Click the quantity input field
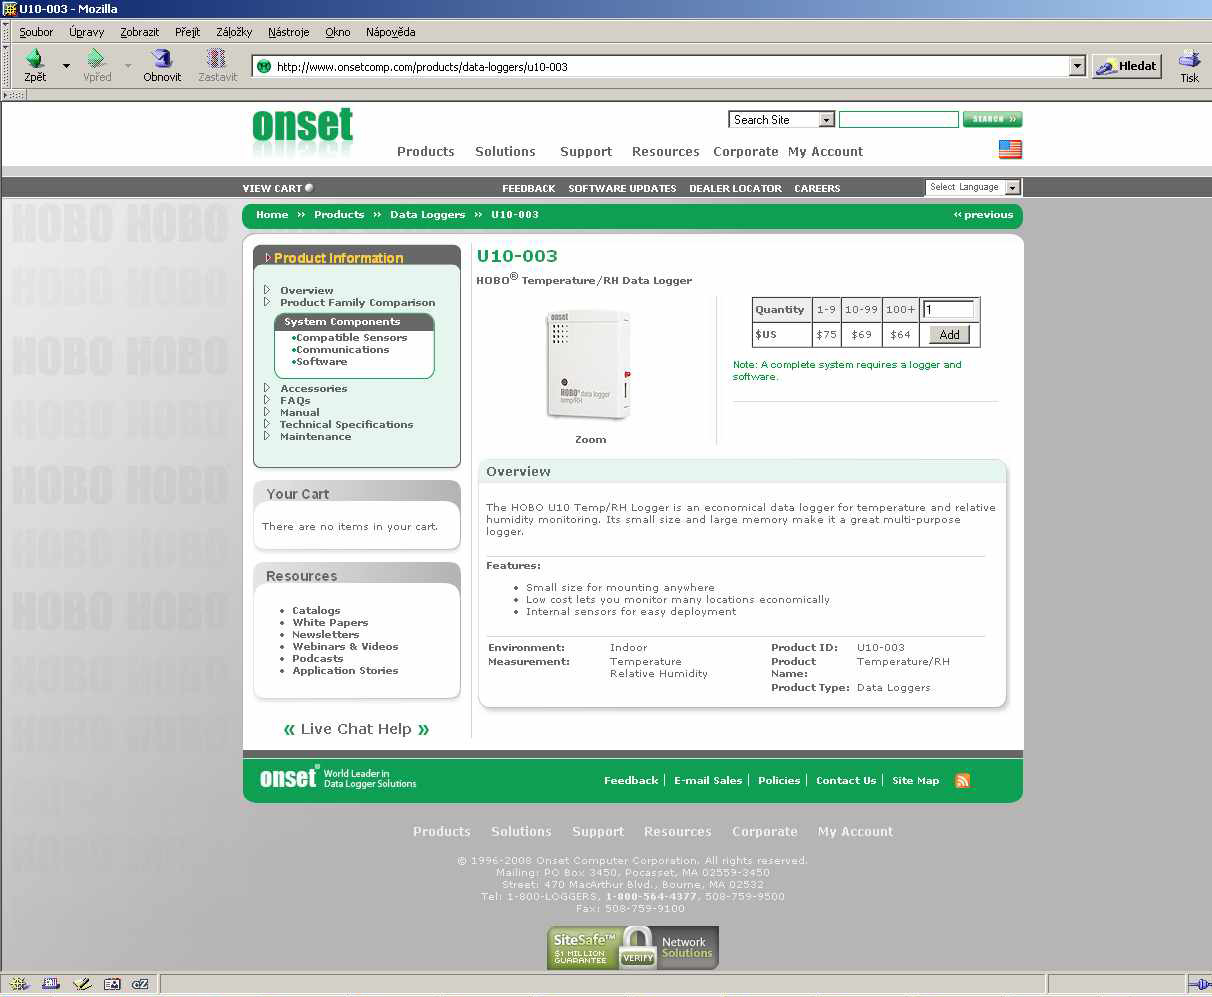The image size is (1212, 997). 948,310
